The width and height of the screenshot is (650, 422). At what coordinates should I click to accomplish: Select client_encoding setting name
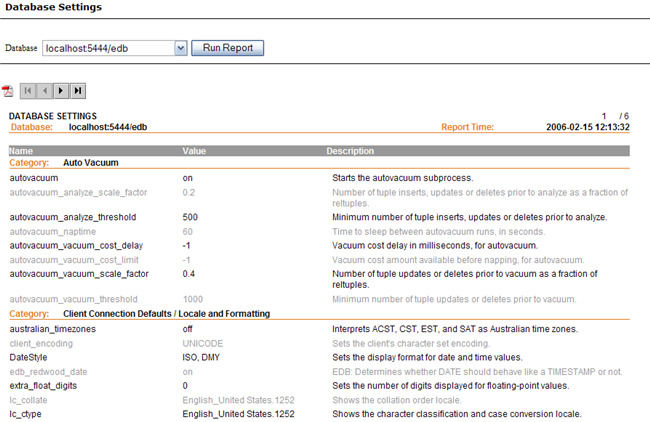pos(41,343)
